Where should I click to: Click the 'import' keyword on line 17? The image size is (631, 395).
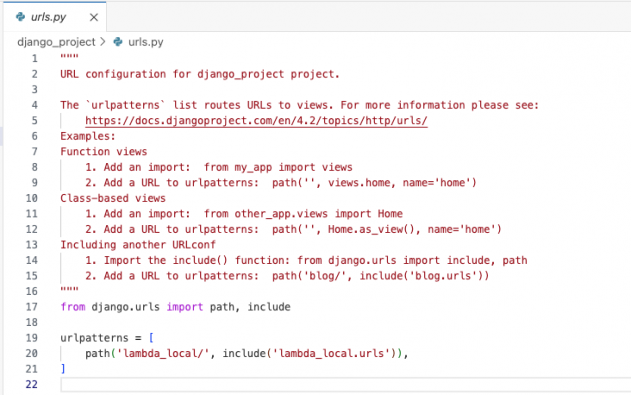tap(185, 307)
